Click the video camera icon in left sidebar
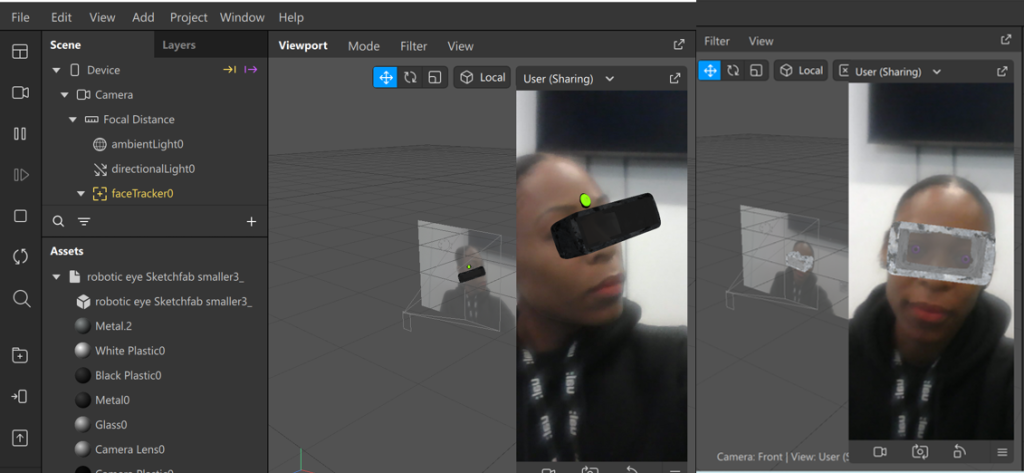This screenshot has width=1024, height=473. point(20,93)
